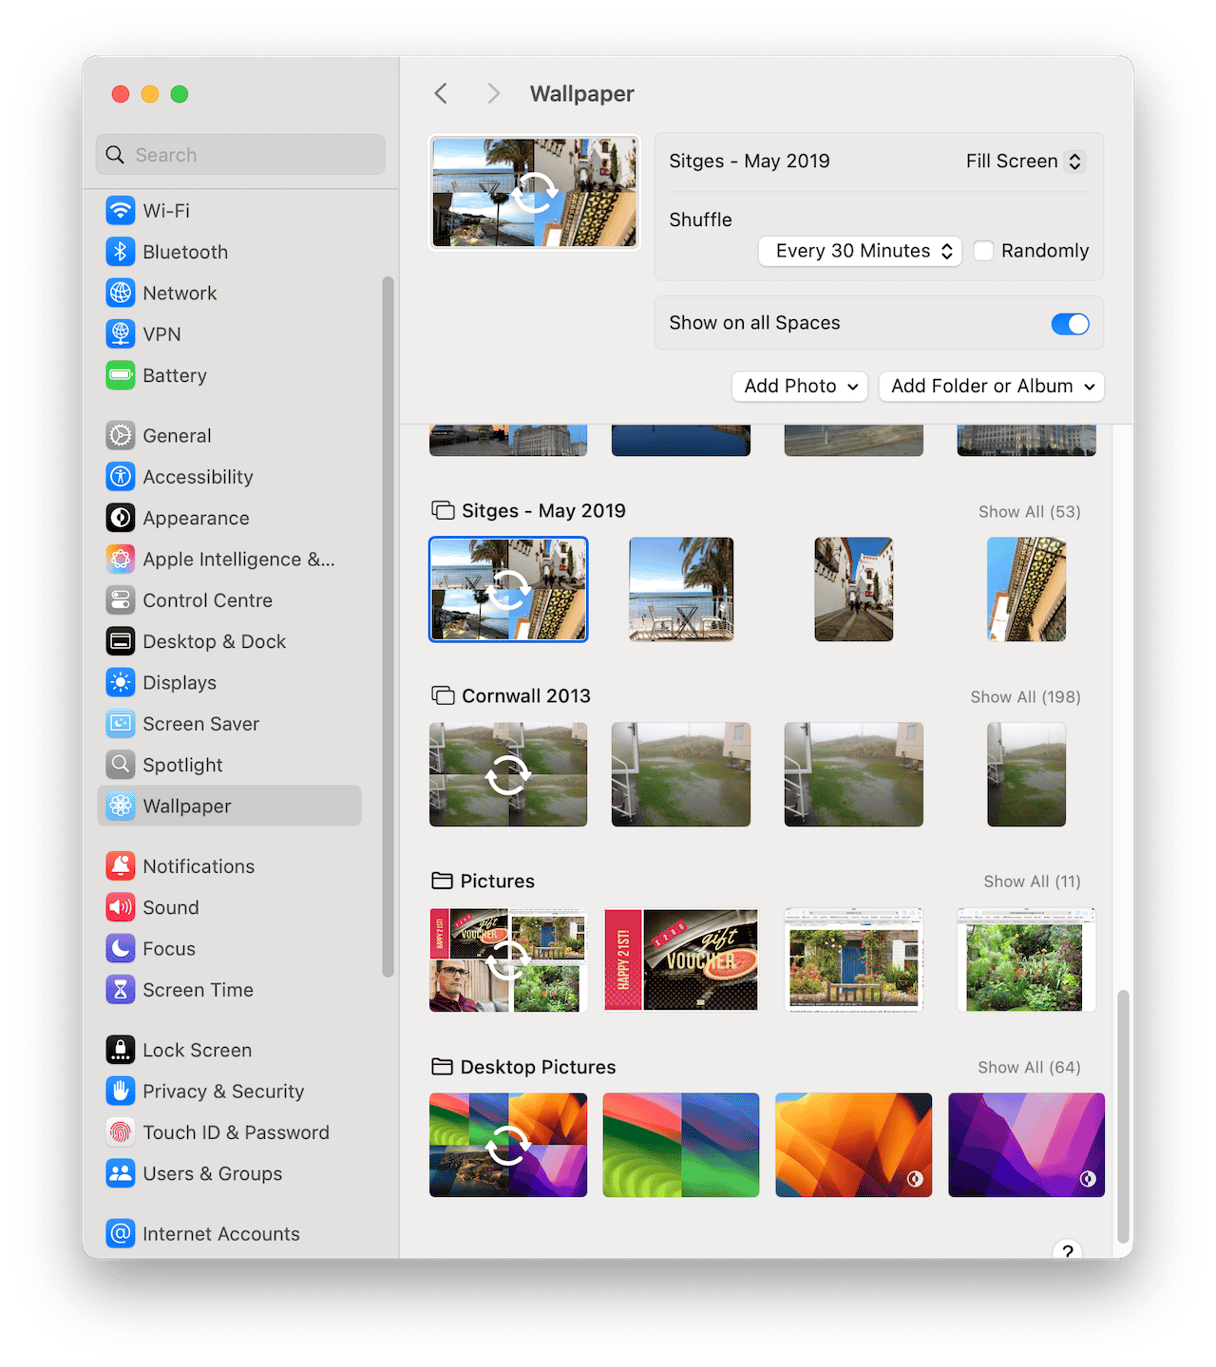The width and height of the screenshot is (1216, 1367).
Task: Choose the orange Ventura wallpaper
Action: click(854, 1145)
